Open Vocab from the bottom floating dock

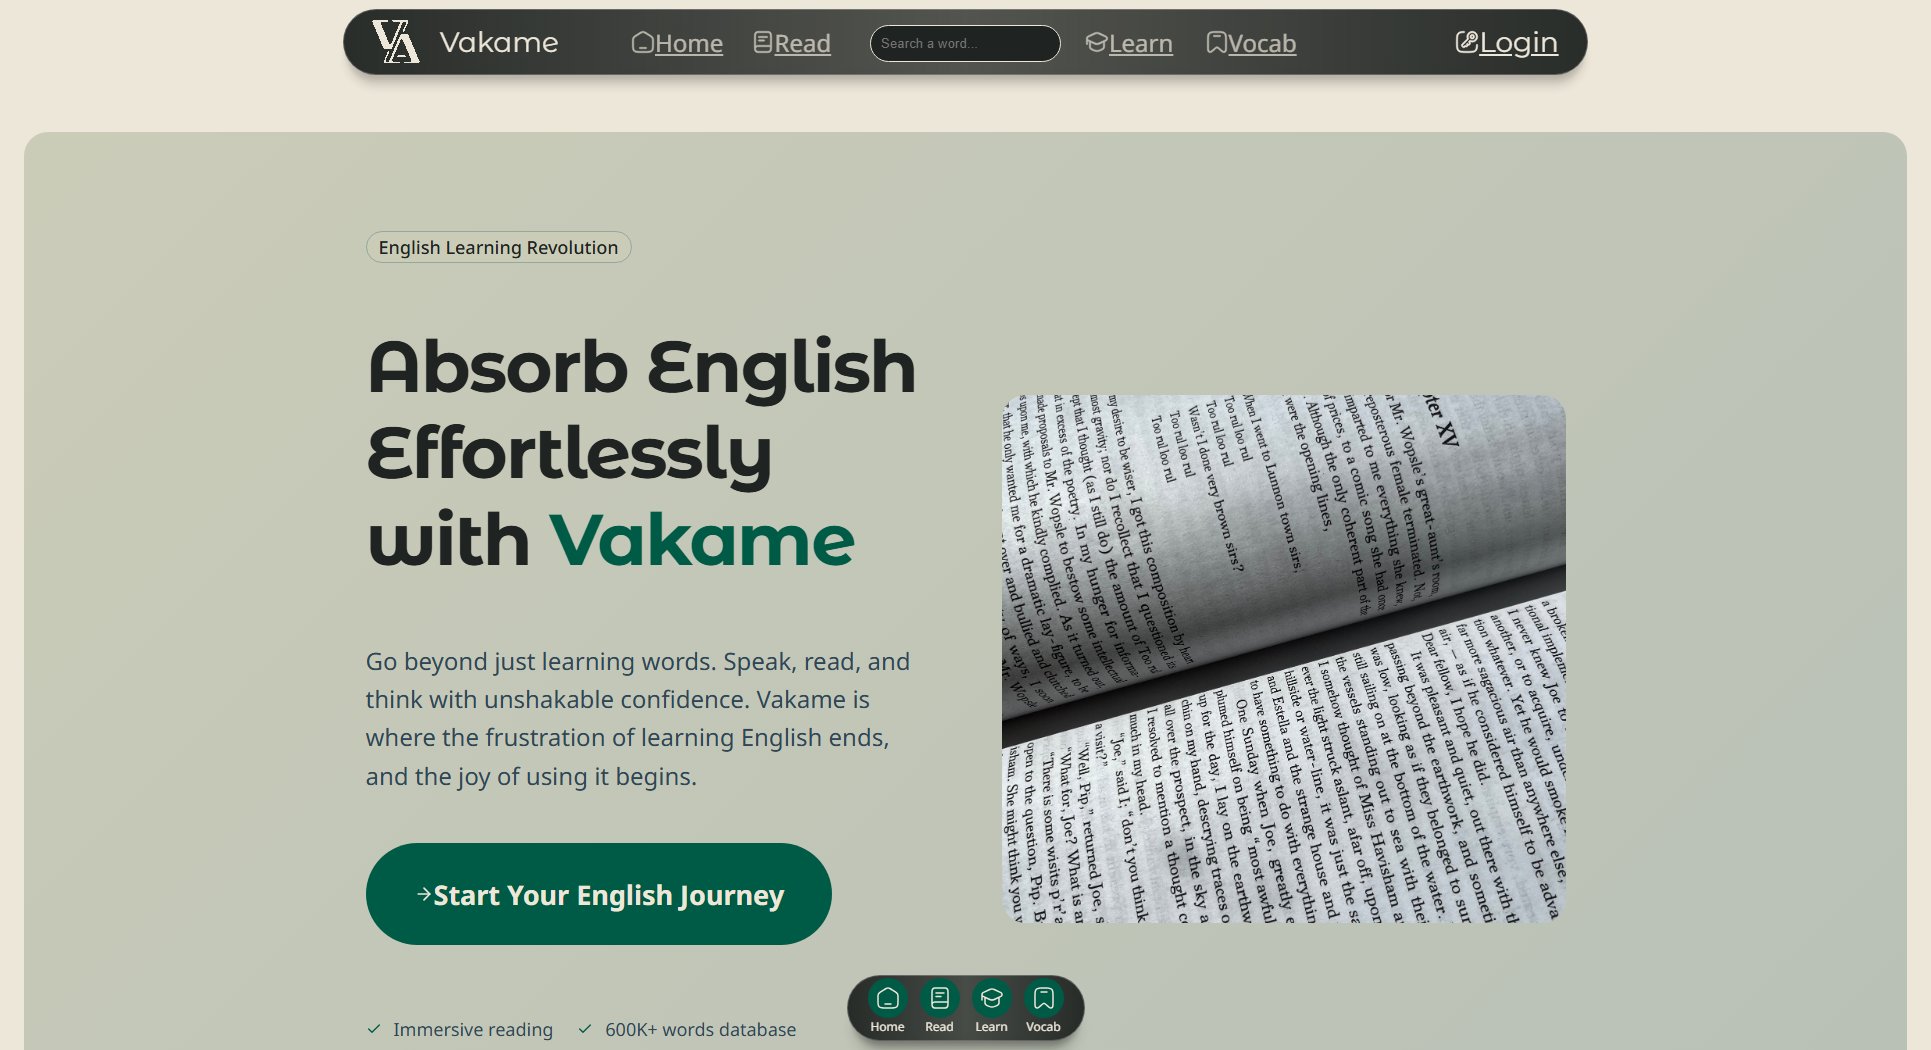tap(1043, 1006)
